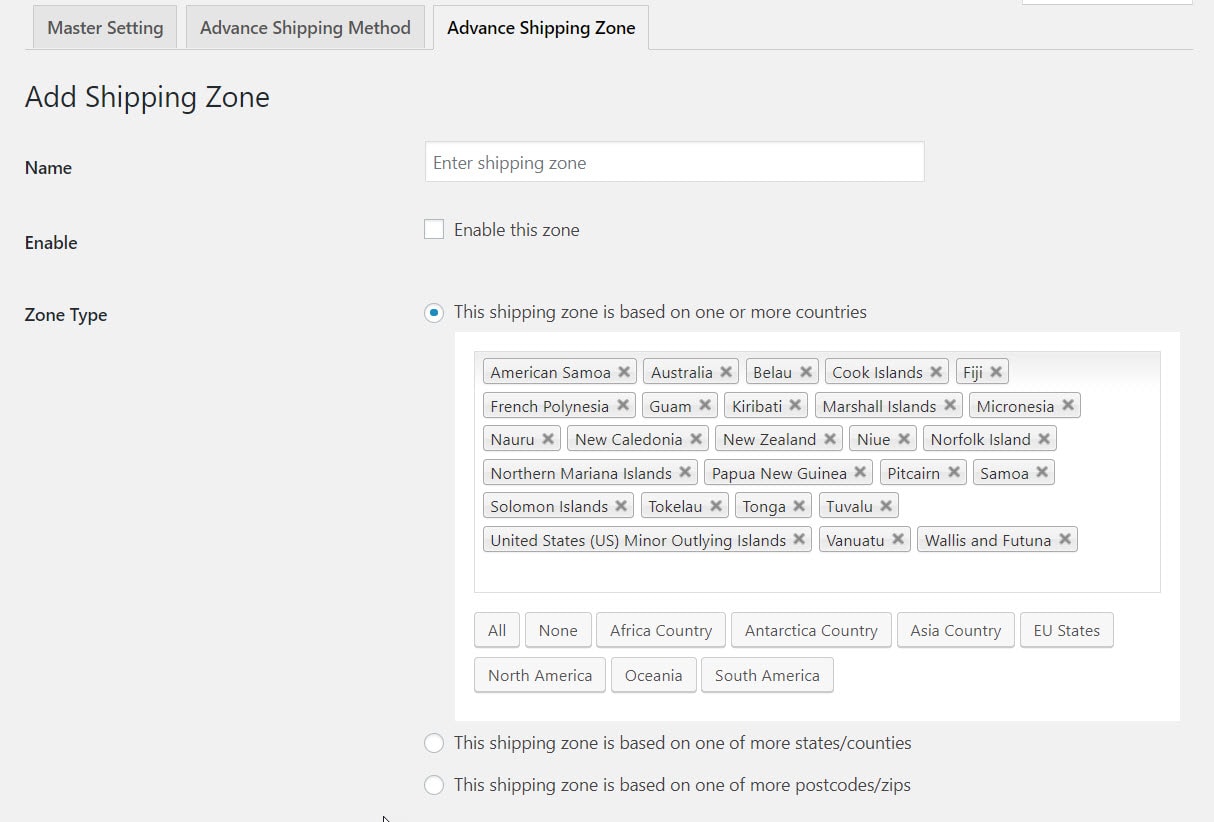The width and height of the screenshot is (1214, 822).
Task: Open the Advance Shipping Method tab
Action: tap(305, 28)
